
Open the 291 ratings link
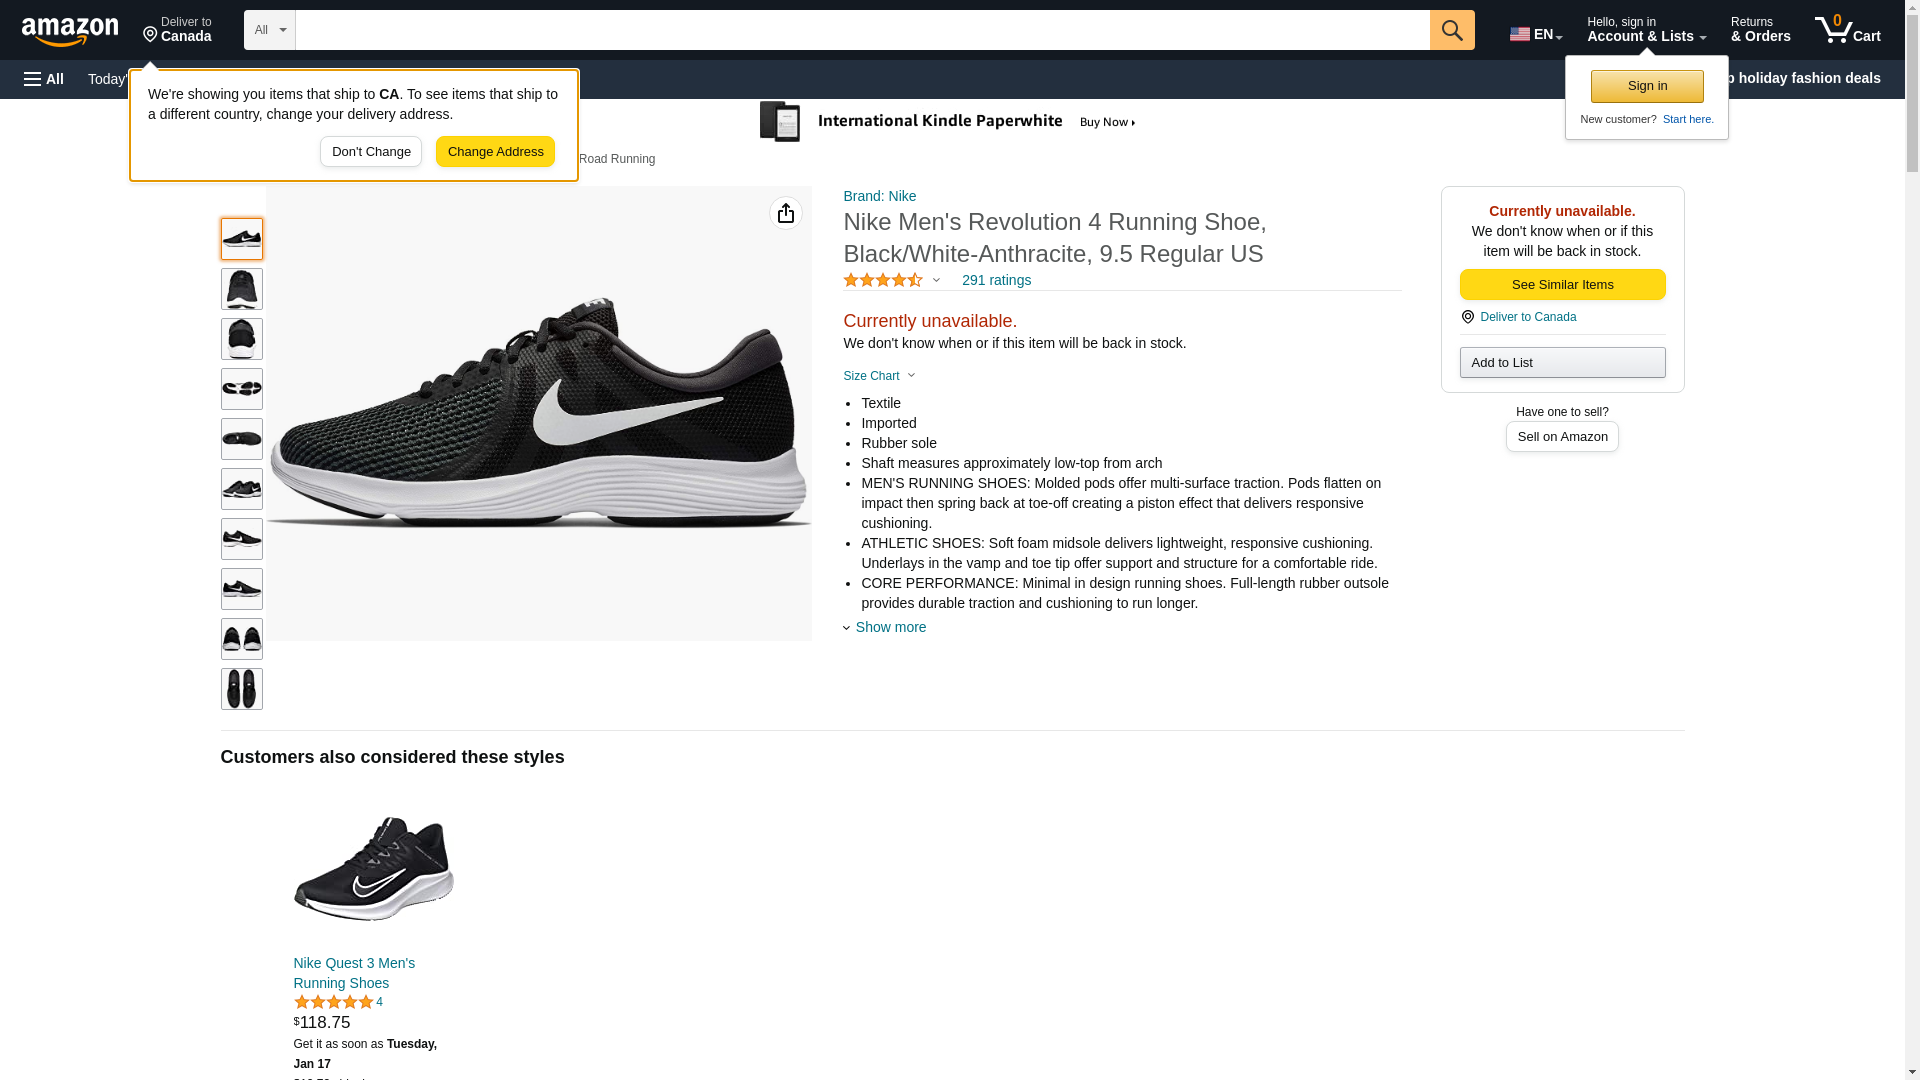pos(996,281)
